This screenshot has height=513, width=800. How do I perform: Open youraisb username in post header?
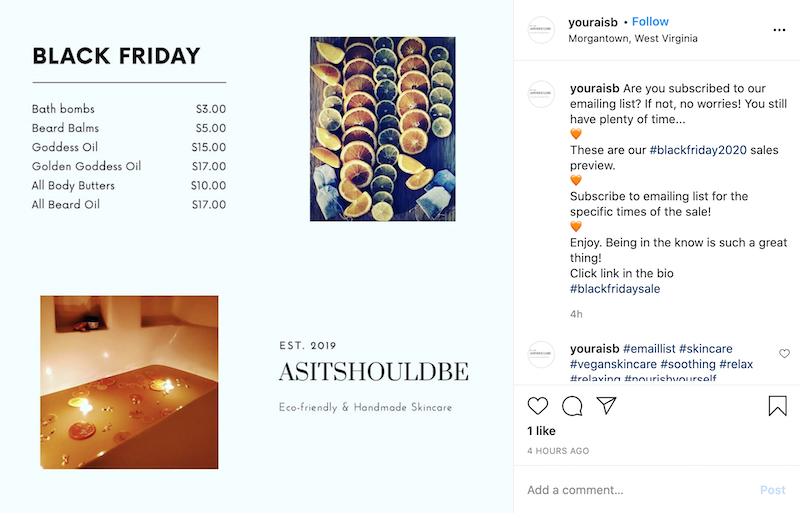(594, 22)
